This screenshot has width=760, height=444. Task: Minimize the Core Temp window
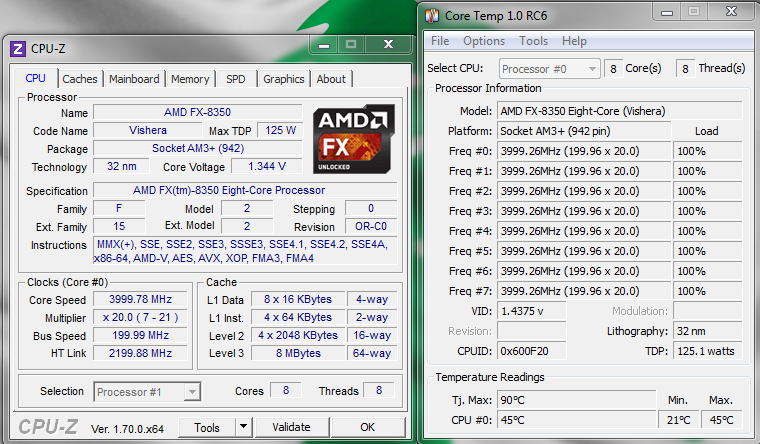coord(667,12)
